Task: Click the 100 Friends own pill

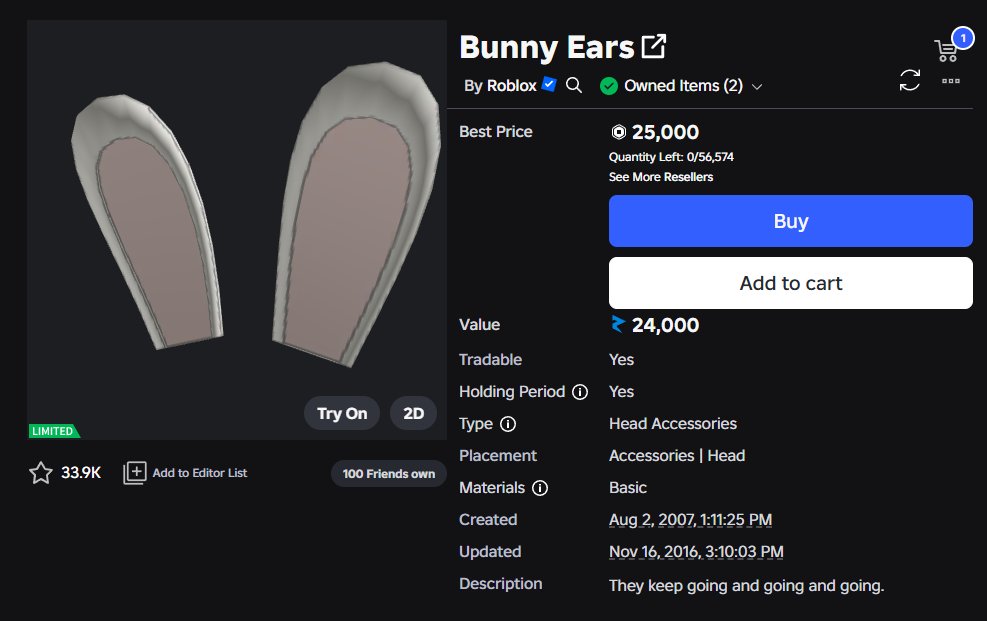Action: (x=388, y=474)
